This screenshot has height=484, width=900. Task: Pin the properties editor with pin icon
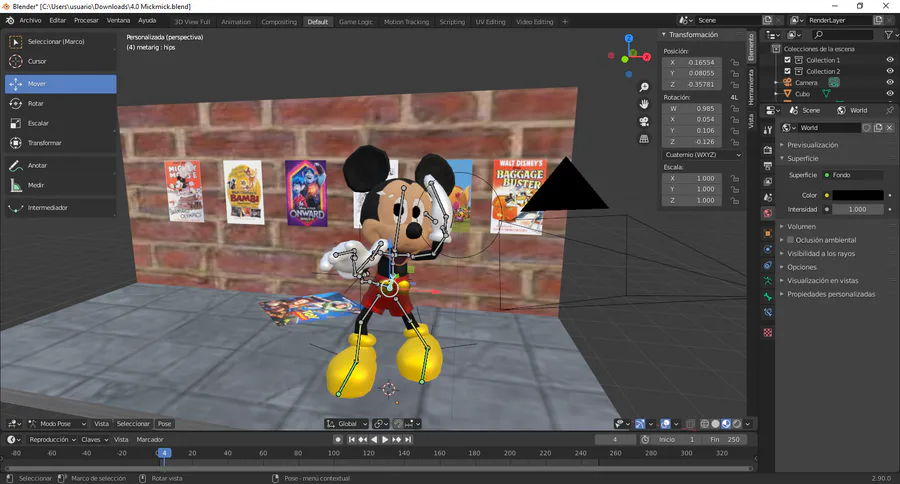click(x=890, y=110)
